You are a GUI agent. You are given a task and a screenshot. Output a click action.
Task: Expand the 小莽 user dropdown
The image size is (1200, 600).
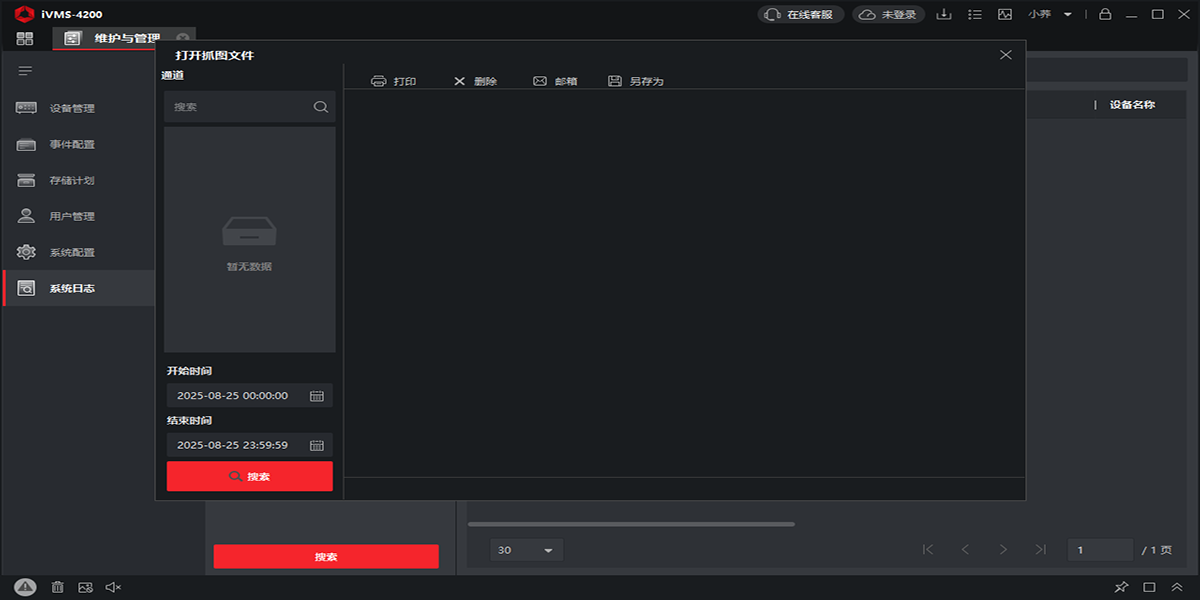pyautogui.click(x=1050, y=15)
